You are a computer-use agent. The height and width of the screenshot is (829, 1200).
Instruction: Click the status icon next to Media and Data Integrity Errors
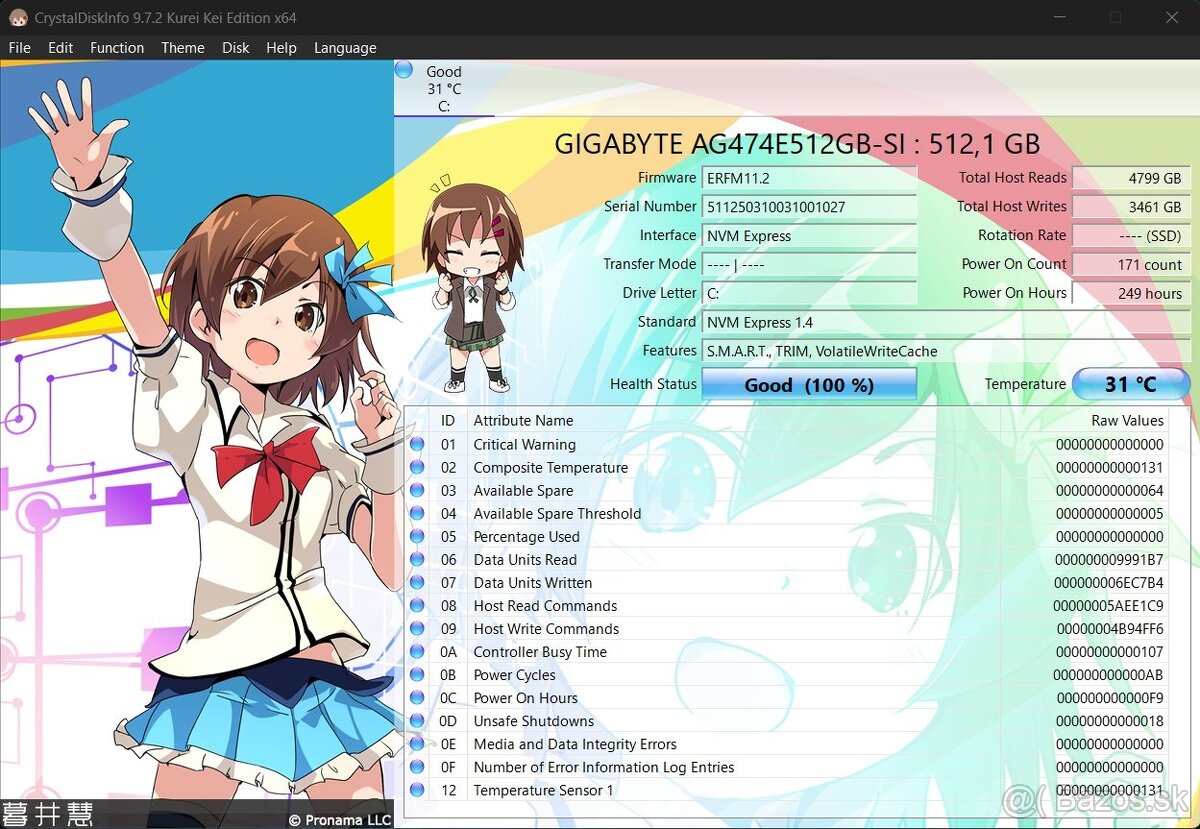(x=418, y=744)
